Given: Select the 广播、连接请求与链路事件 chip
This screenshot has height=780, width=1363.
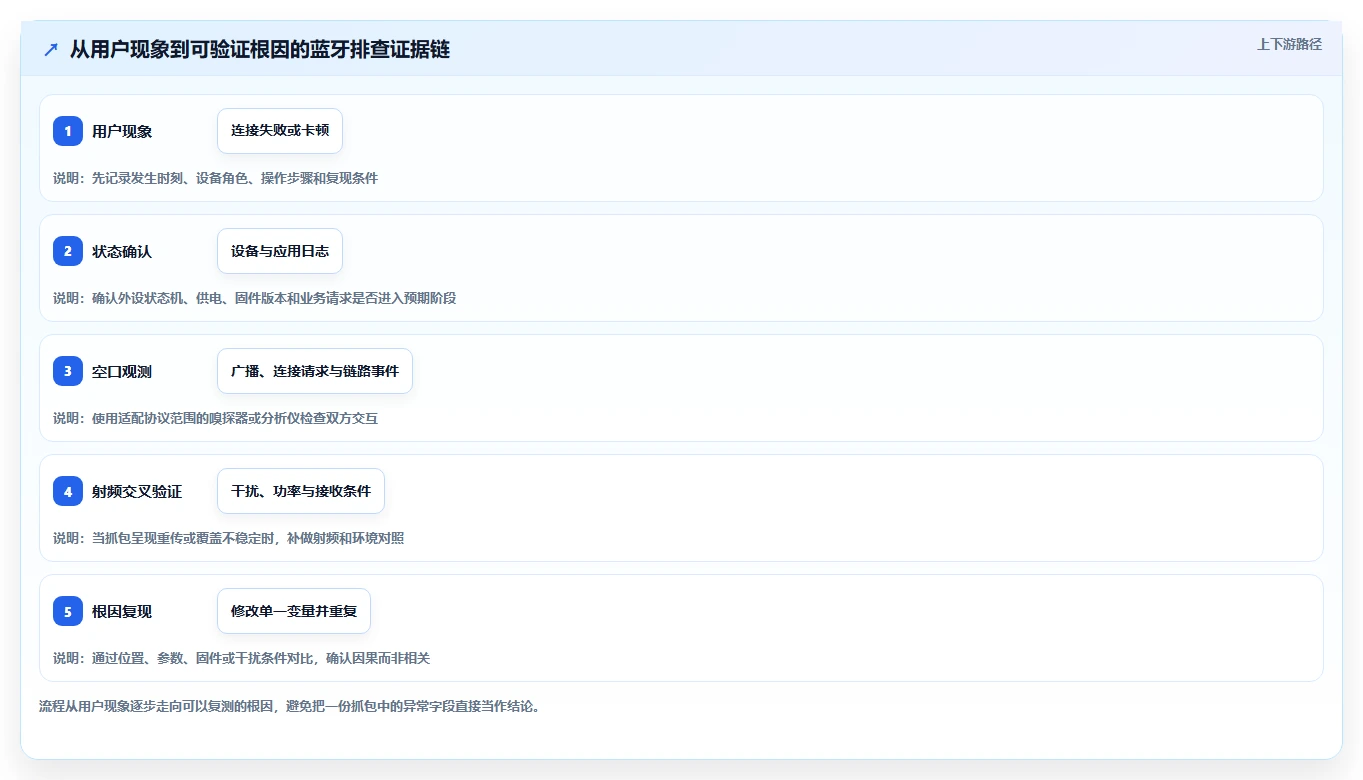Looking at the screenshot, I should pyautogui.click(x=315, y=371).
